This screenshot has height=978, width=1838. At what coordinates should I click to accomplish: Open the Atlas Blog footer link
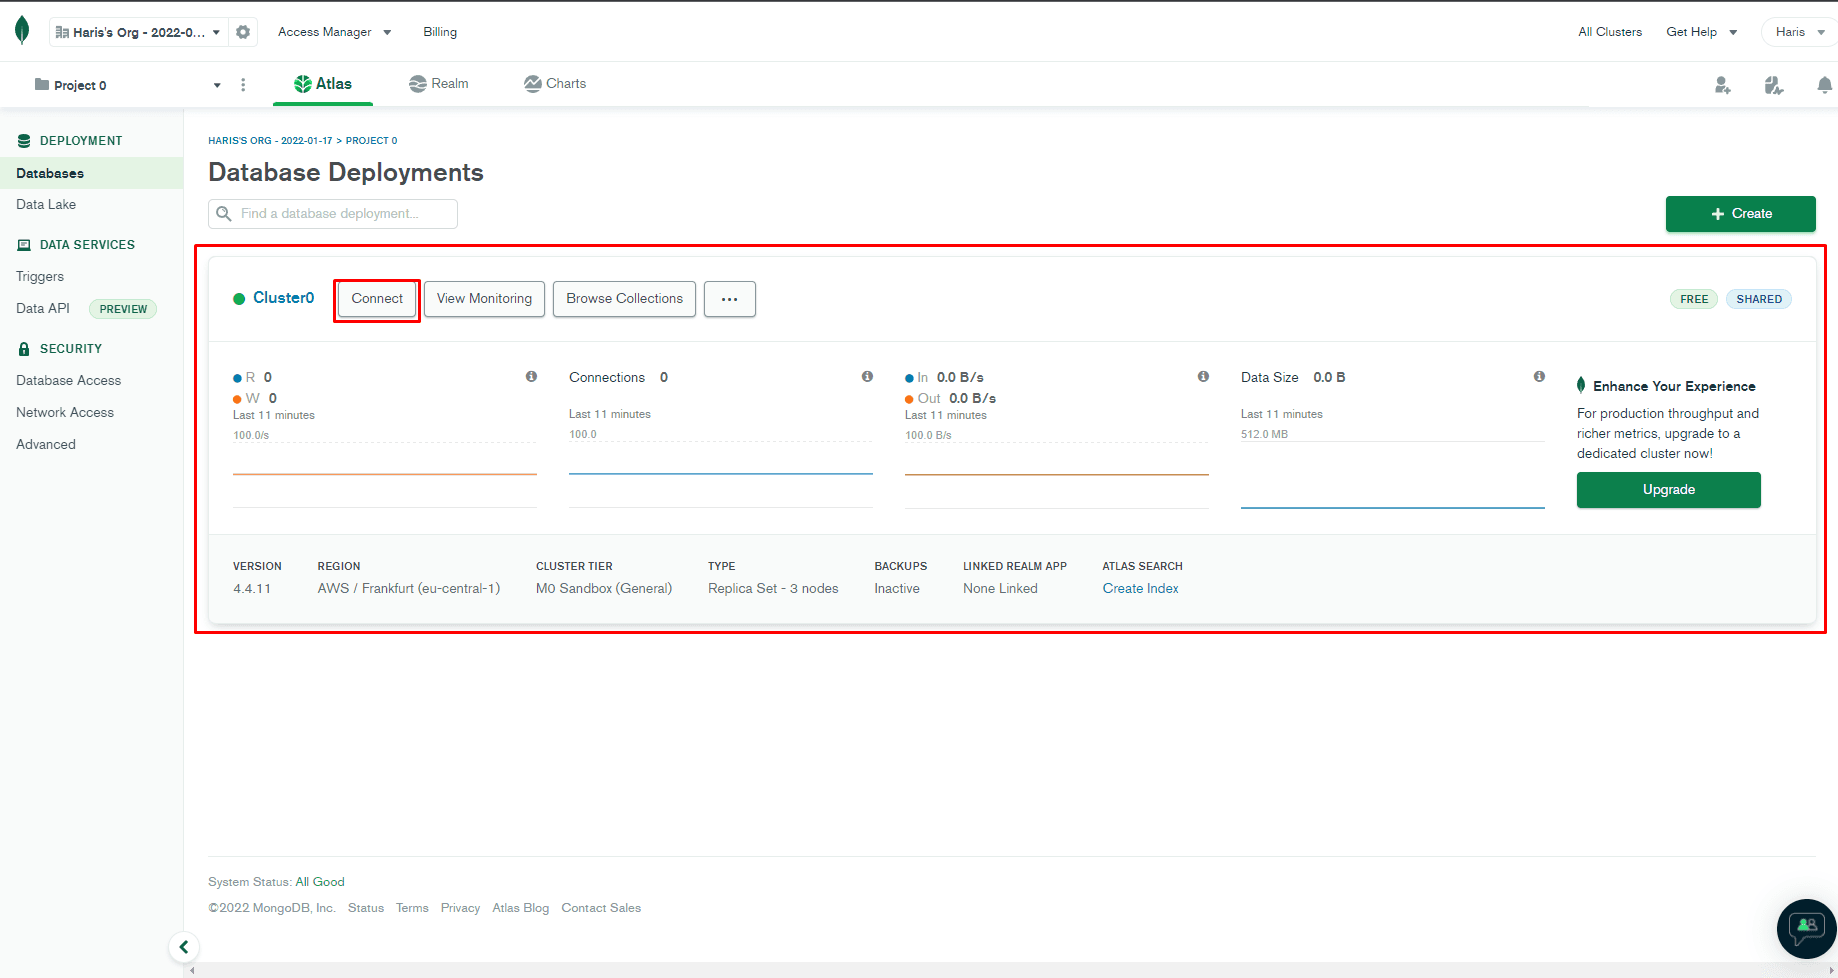coord(520,908)
